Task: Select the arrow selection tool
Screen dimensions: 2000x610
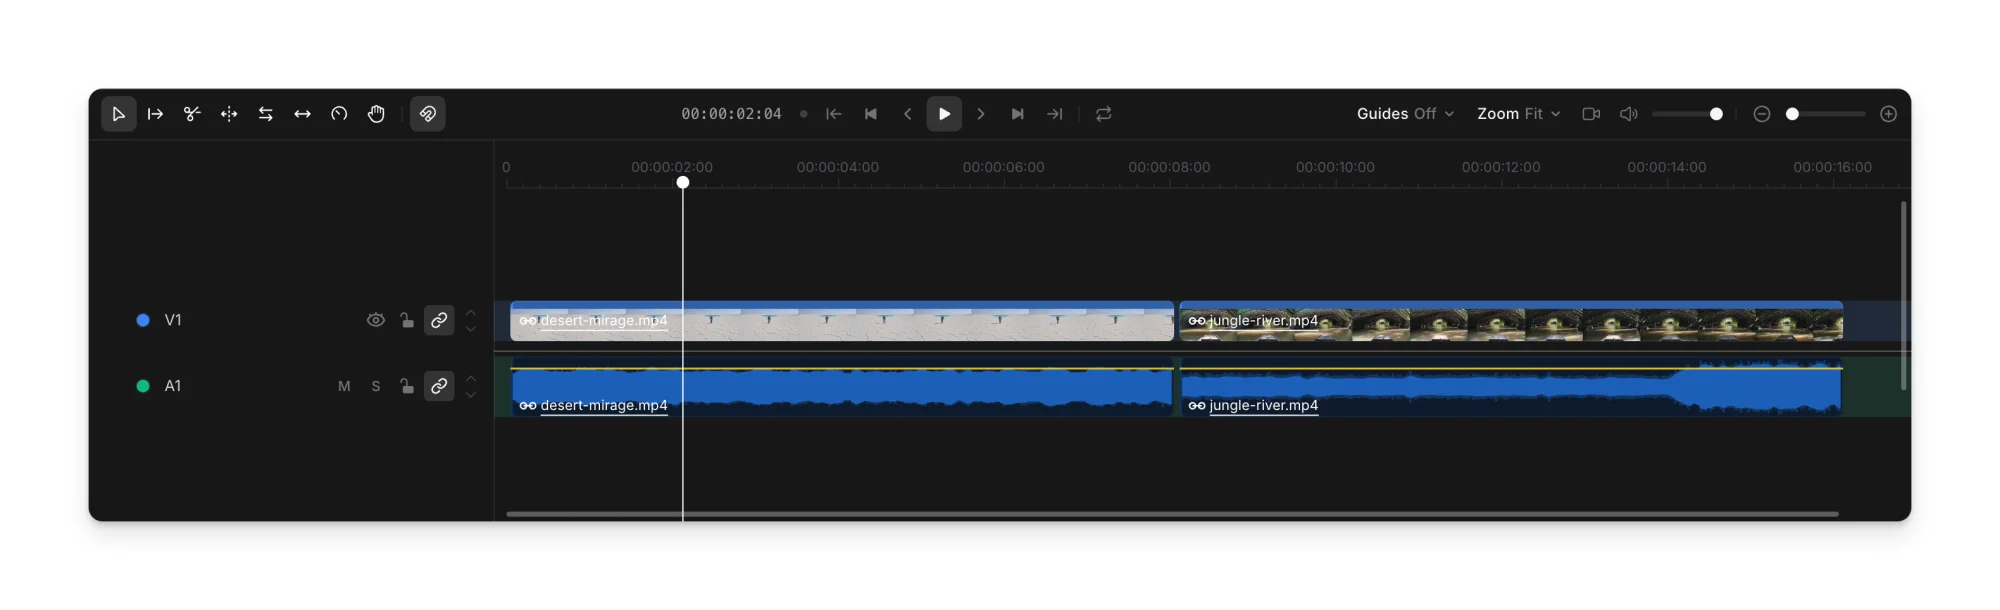Action: click(118, 114)
